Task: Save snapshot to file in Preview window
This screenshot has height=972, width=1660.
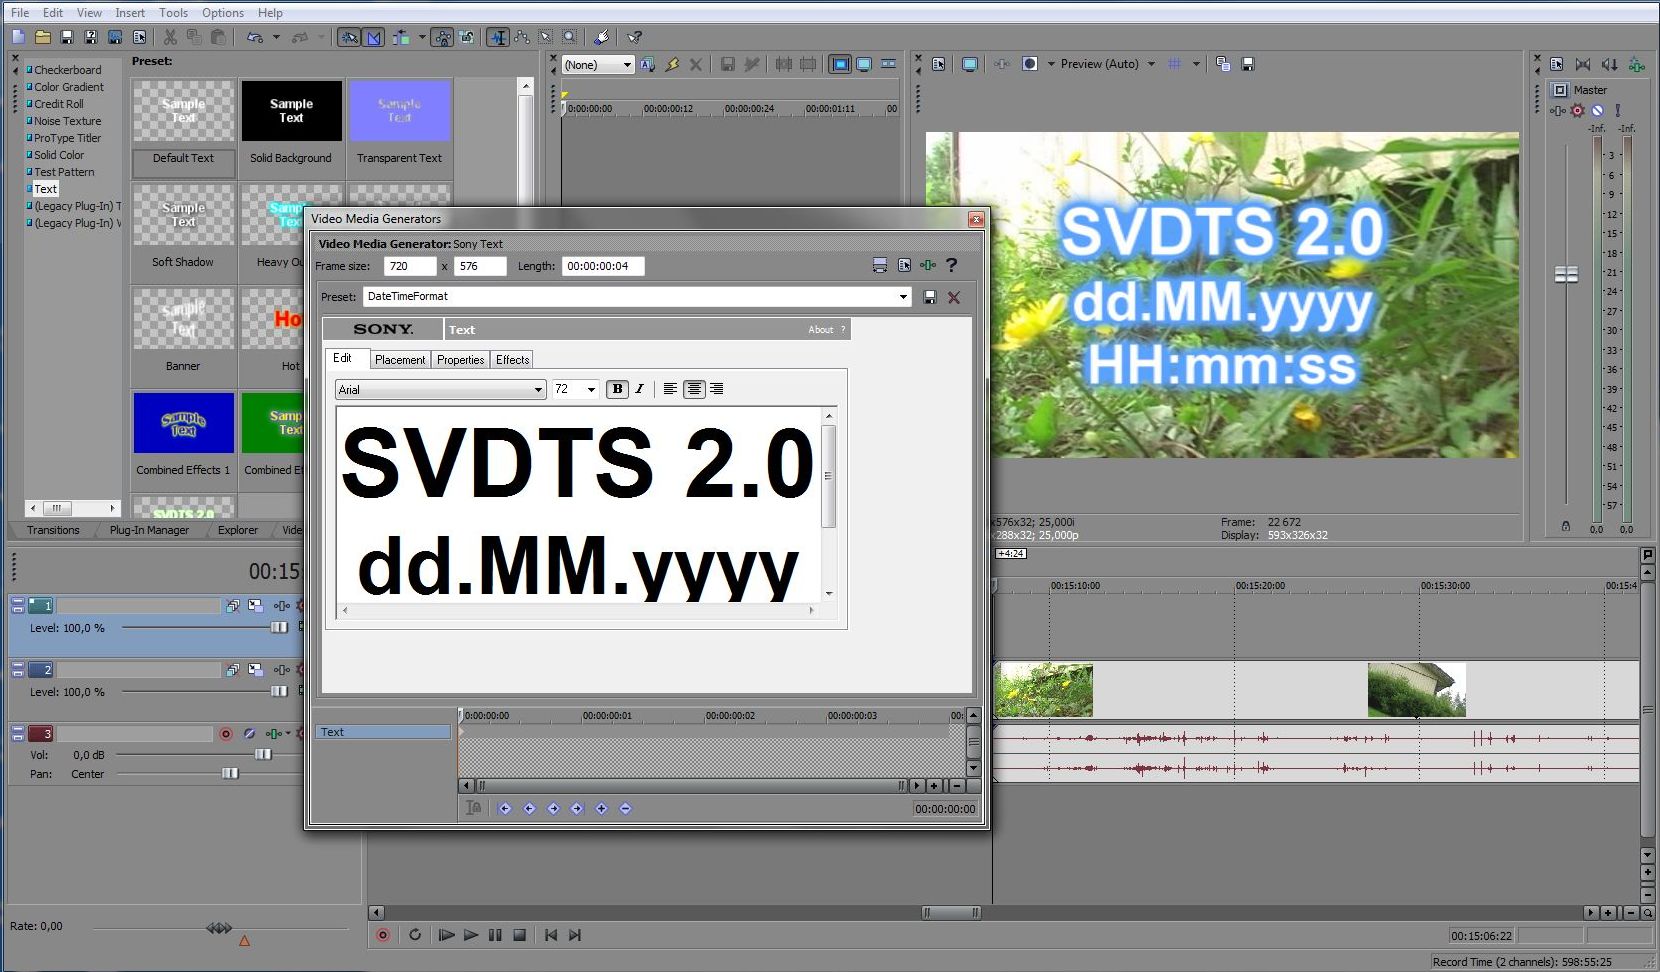Action: point(1248,64)
